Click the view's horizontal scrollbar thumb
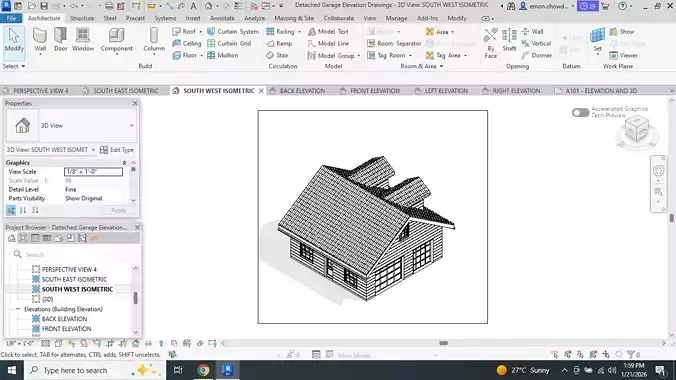 click(x=443, y=343)
